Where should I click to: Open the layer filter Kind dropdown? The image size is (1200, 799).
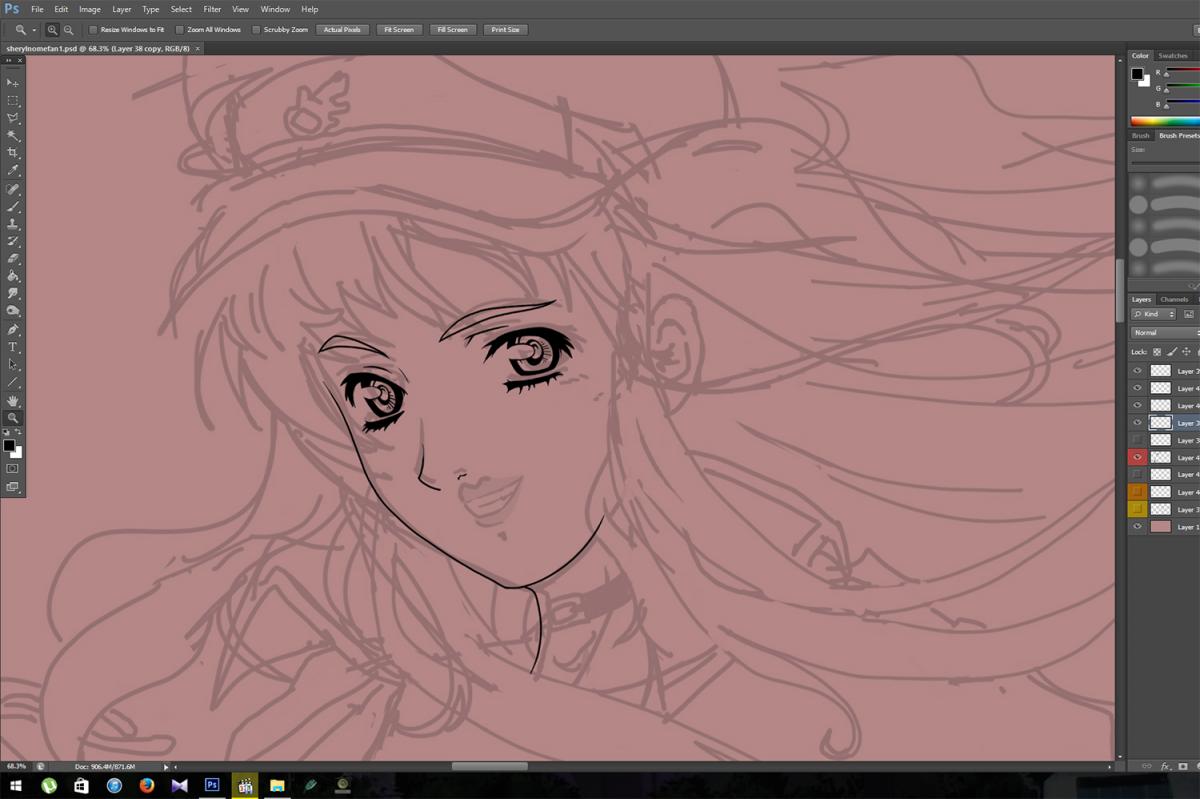point(1155,314)
